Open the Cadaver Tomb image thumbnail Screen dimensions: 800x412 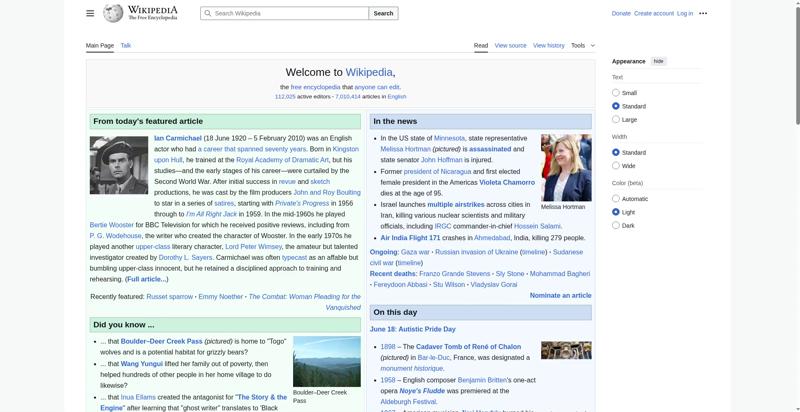tap(566, 350)
